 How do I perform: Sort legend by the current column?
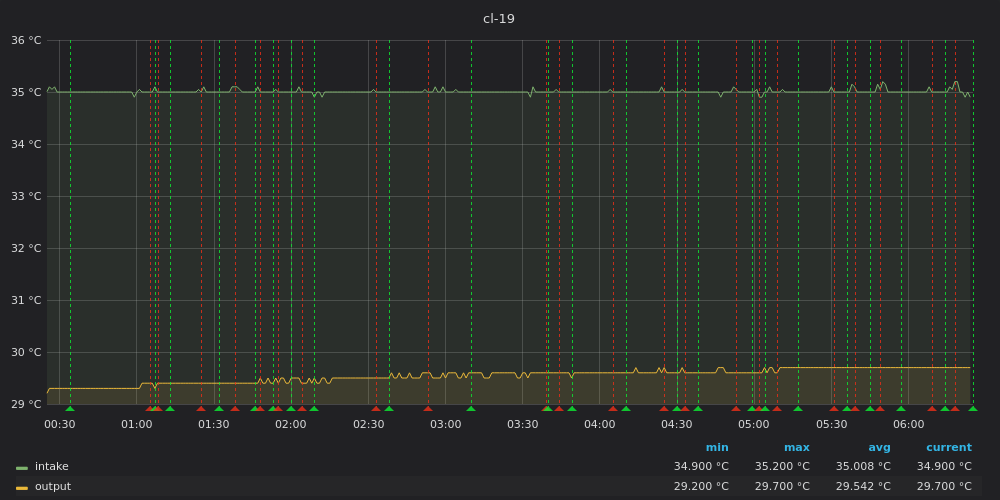948,448
